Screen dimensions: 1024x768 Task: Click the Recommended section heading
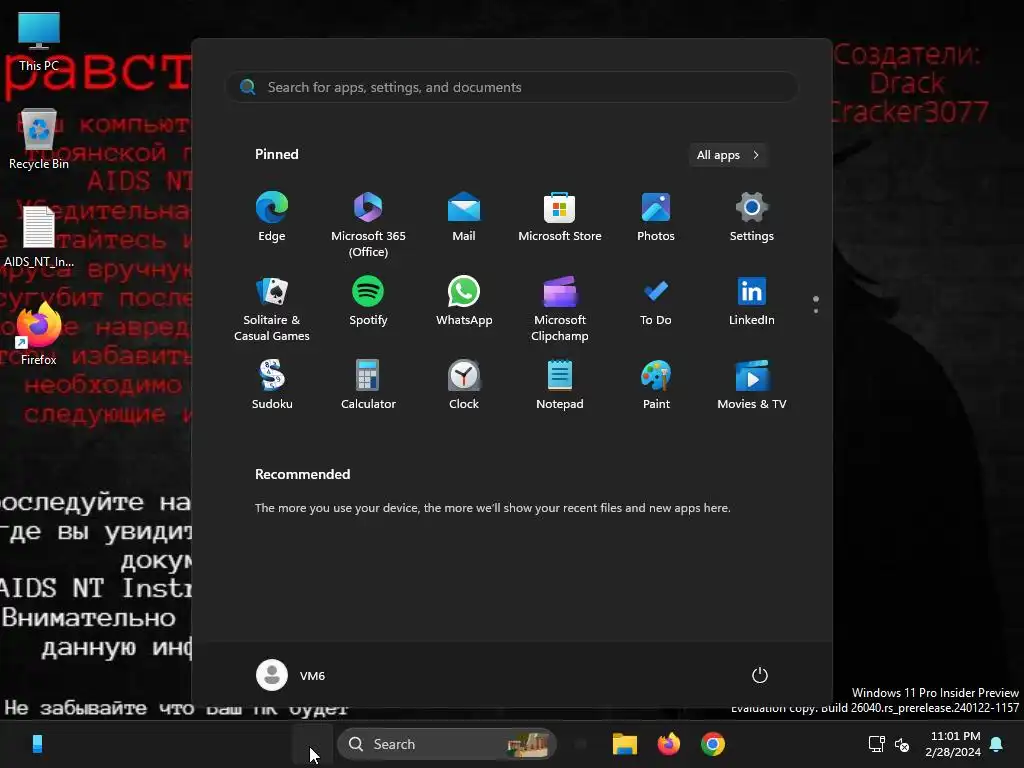302,474
